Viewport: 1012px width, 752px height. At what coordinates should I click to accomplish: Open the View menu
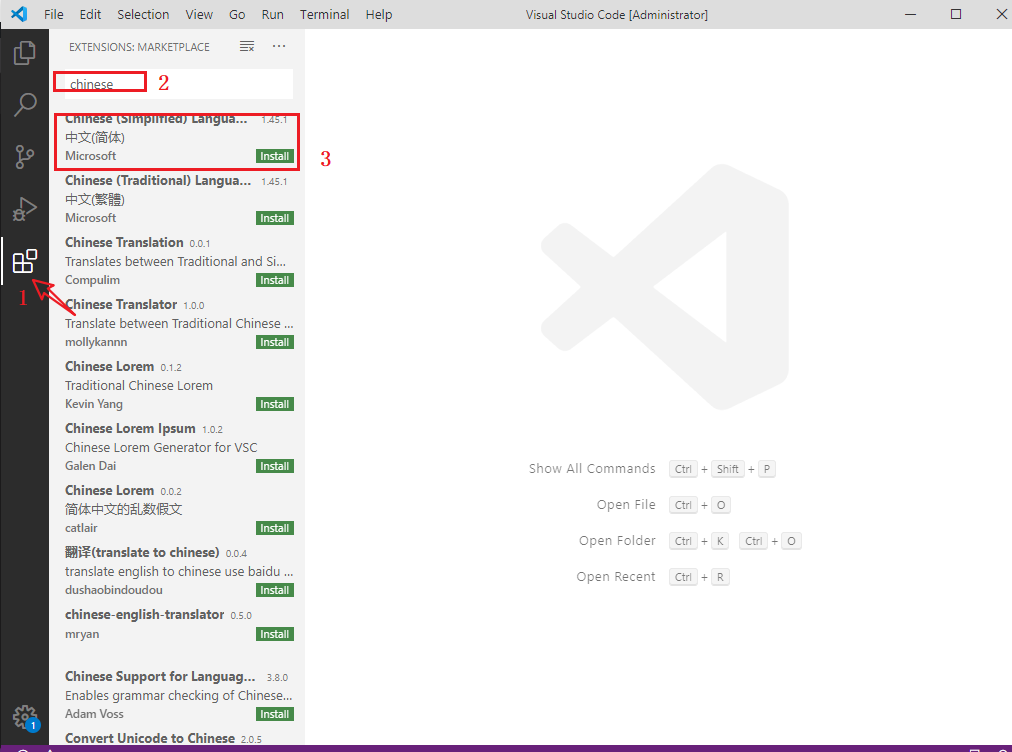coord(199,14)
